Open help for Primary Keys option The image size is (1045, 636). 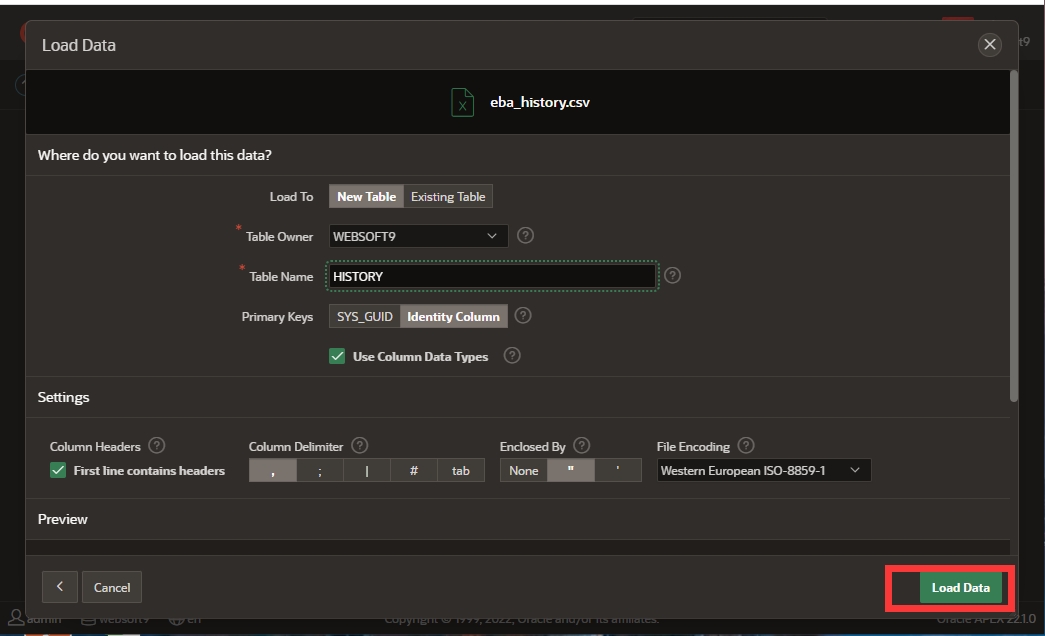[x=522, y=316]
